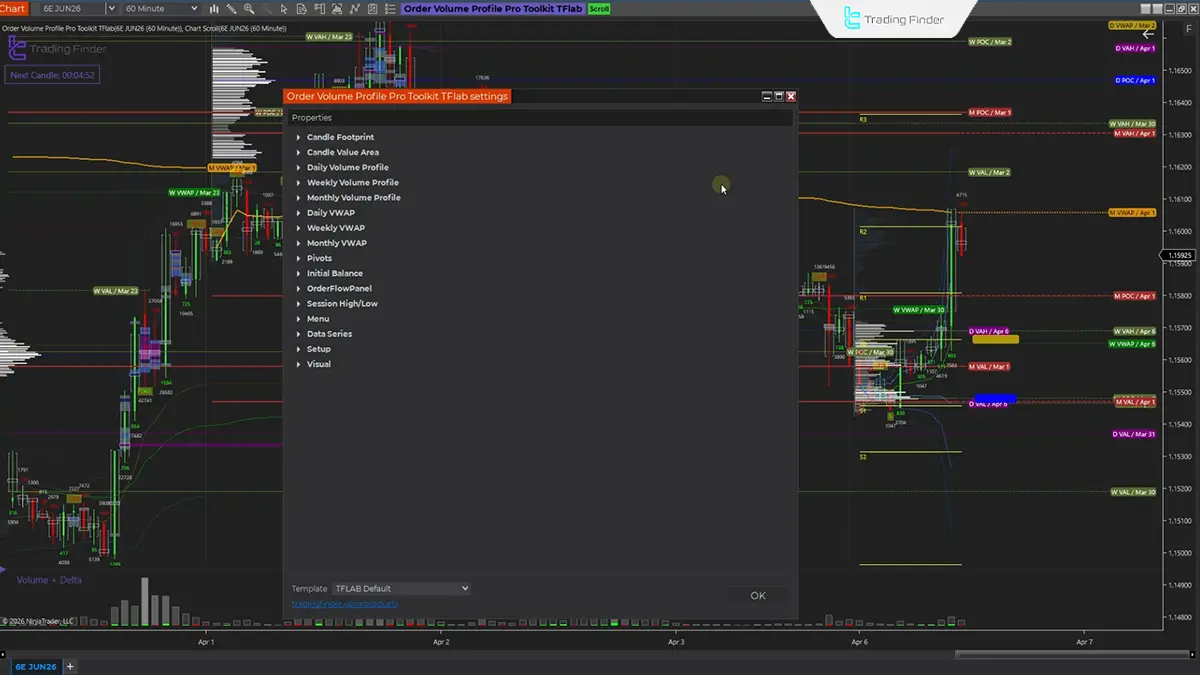Viewport: 1200px width, 675px height.
Task: Select the cursor pointer tool
Action: 284,8
